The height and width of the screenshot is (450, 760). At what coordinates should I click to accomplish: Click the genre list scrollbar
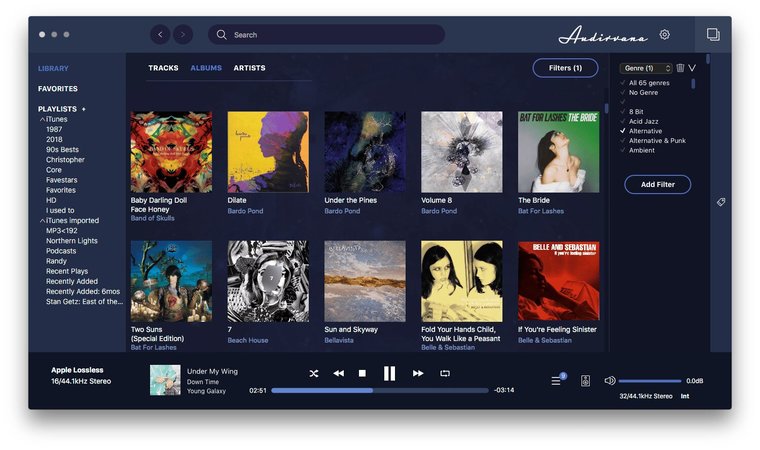(693, 83)
